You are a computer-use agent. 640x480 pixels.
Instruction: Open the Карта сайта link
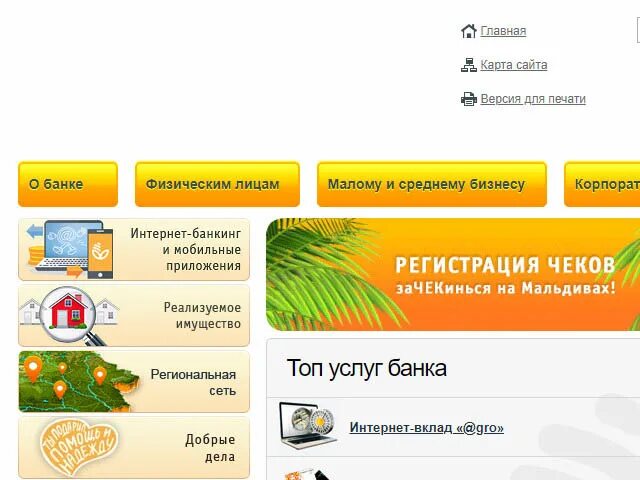[x=514, y=65]
